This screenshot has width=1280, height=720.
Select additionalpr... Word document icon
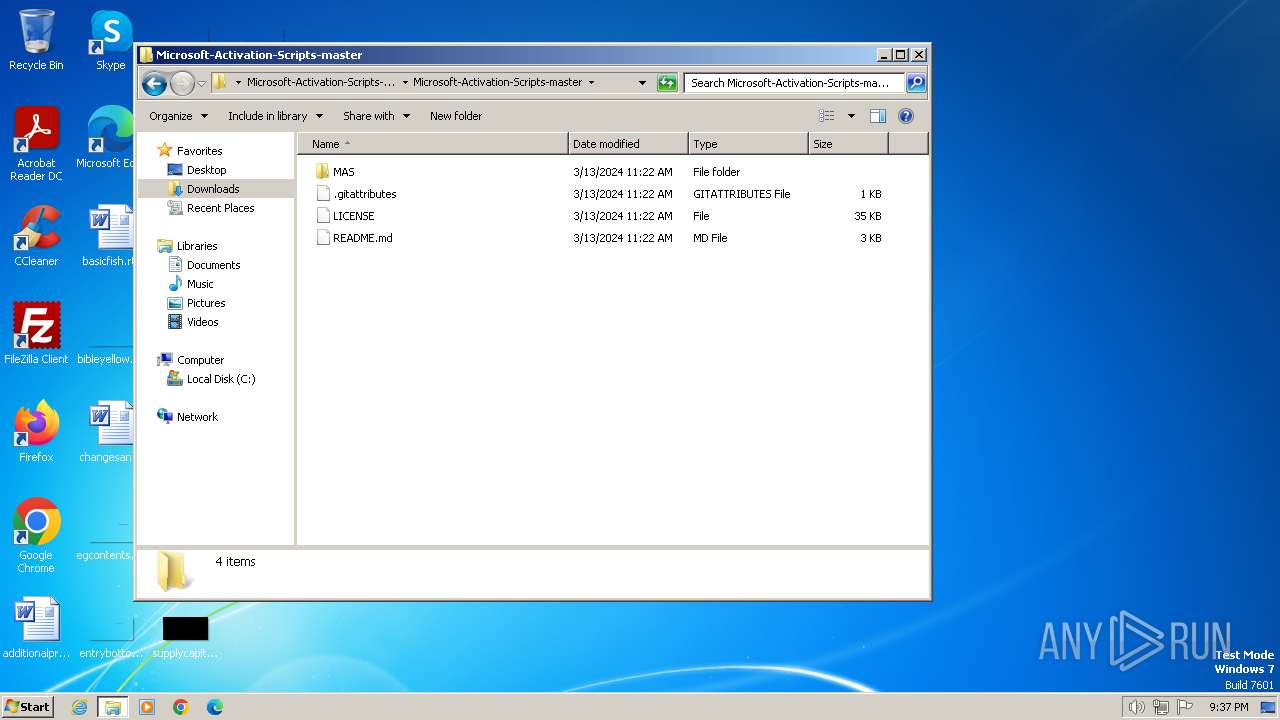[x=36, y=628]
